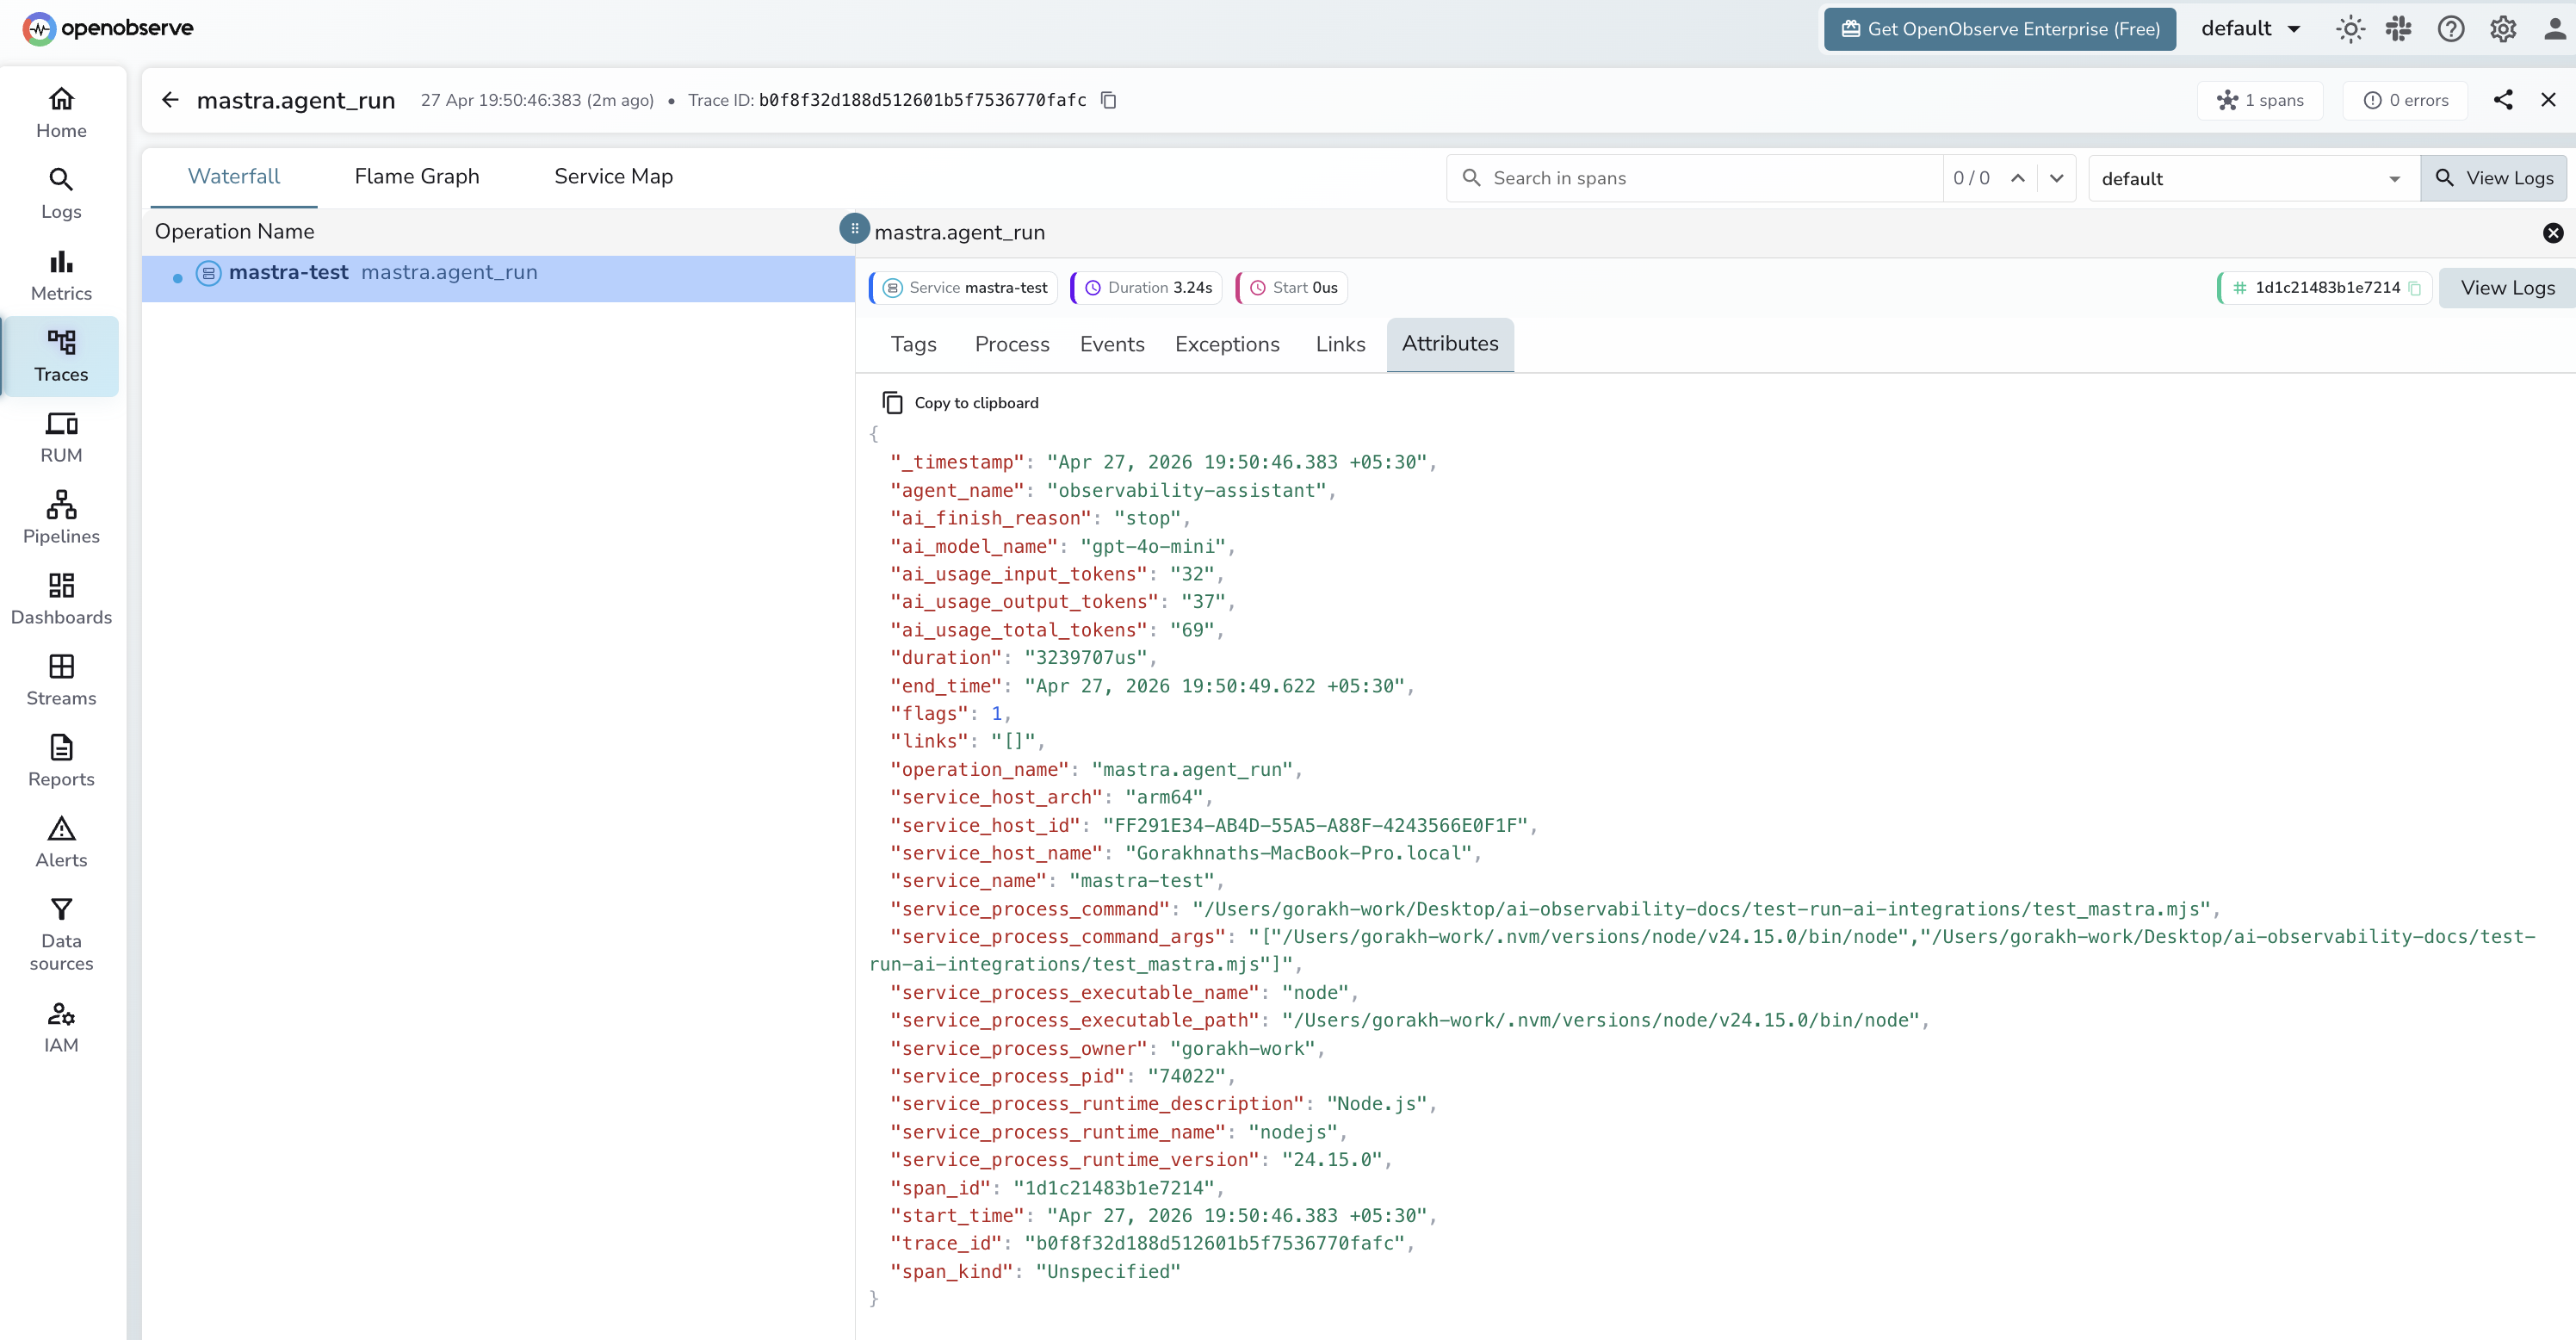Image resolution: width=2576 pixels, height=1340 pixels.
Task: Open the Traces section in sidebar
Action: tap(61, 357)
